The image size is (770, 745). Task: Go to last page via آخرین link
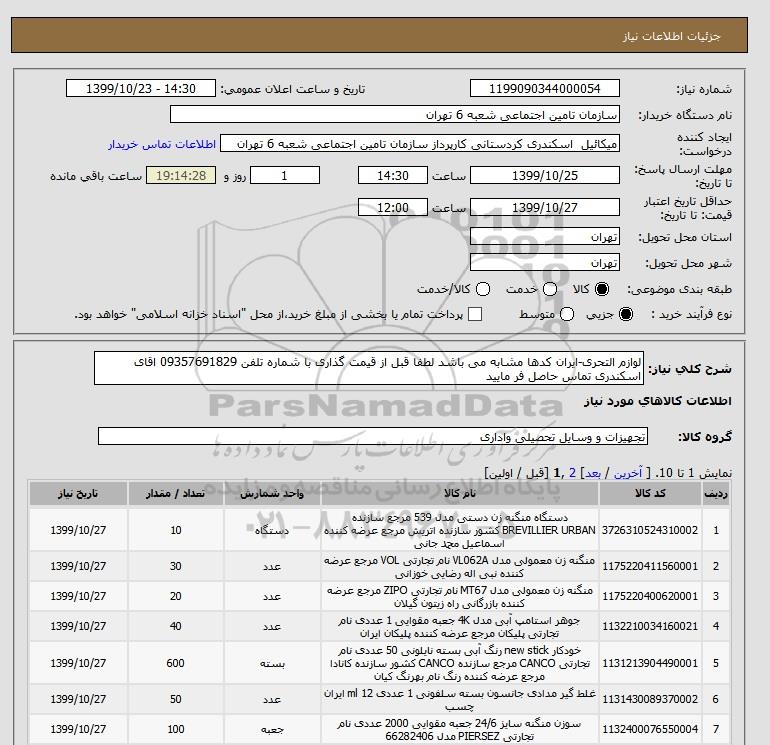pyautogui.click(x=628, y=473)
